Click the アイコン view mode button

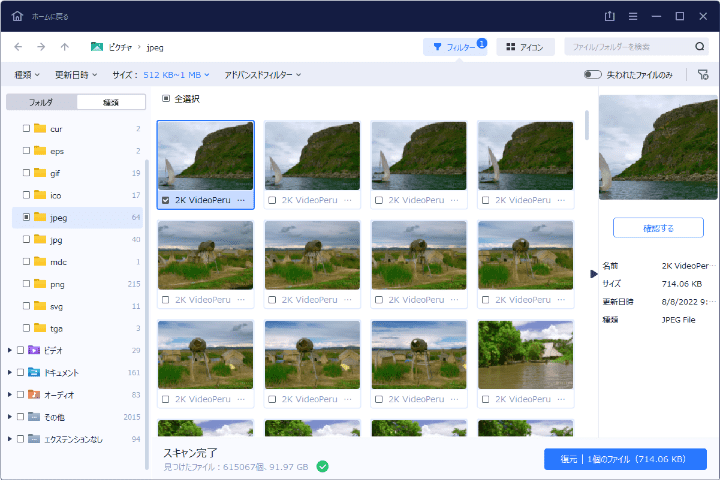(x=525, y=46)
